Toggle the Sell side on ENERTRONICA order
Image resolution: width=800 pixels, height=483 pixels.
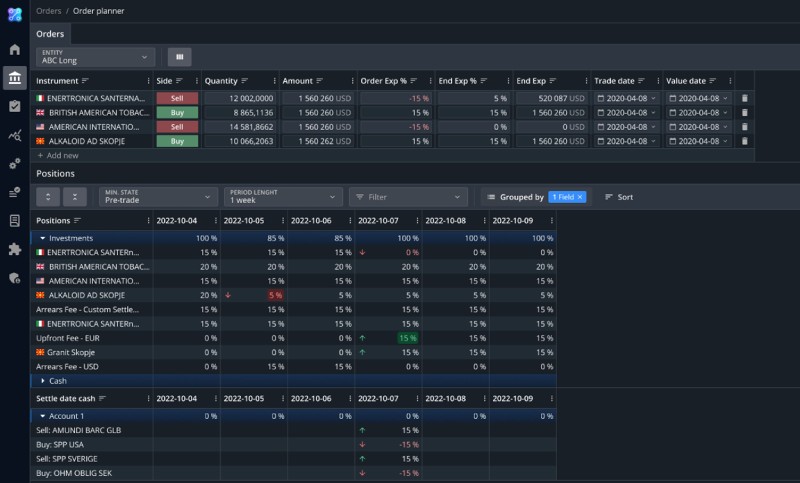[x=177, y=98]
